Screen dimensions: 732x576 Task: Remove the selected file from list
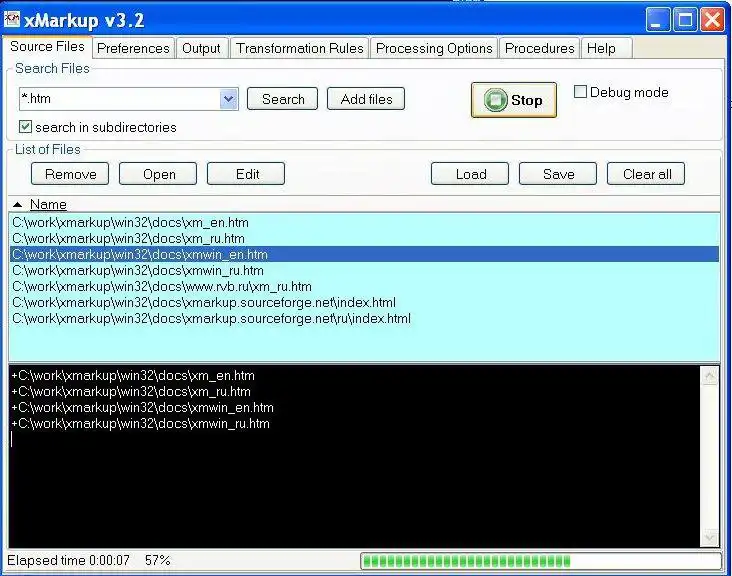pos(70,174)
